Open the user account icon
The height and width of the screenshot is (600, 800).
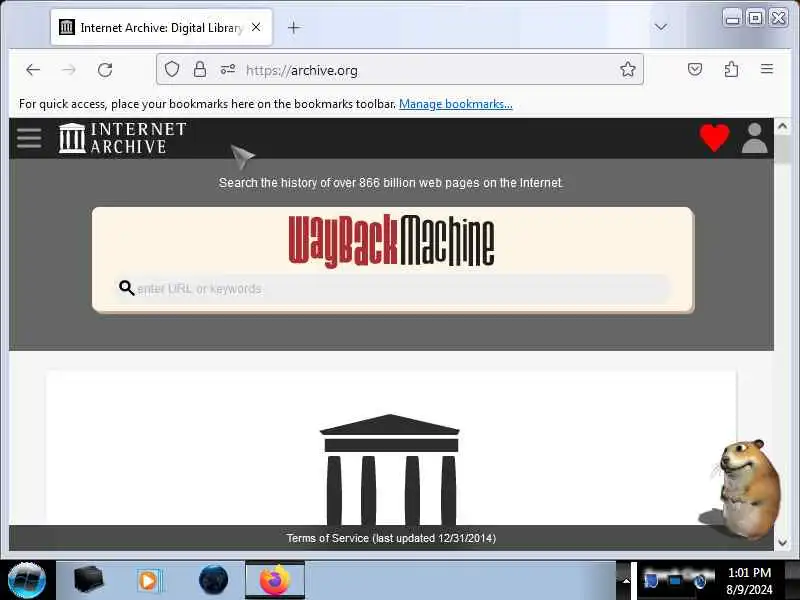point(755,138)
